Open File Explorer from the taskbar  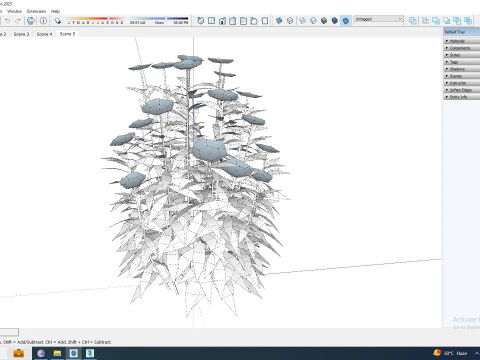57,353
